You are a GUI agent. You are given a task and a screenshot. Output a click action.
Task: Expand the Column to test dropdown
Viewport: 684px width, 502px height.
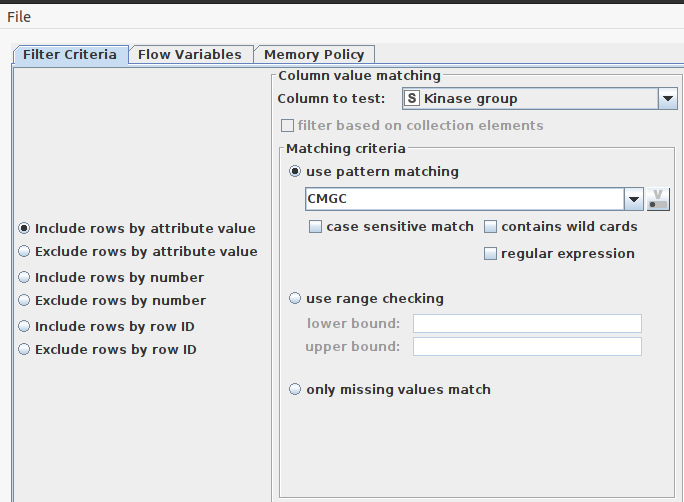point(667,98)
